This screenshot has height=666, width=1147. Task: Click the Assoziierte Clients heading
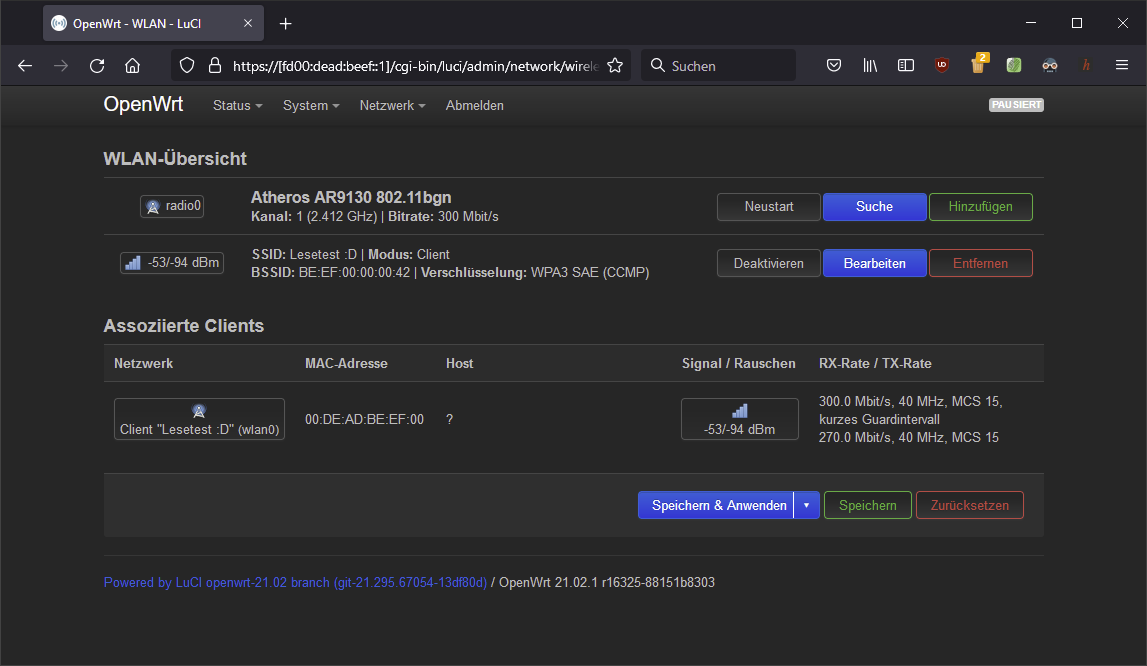[184, 326]
